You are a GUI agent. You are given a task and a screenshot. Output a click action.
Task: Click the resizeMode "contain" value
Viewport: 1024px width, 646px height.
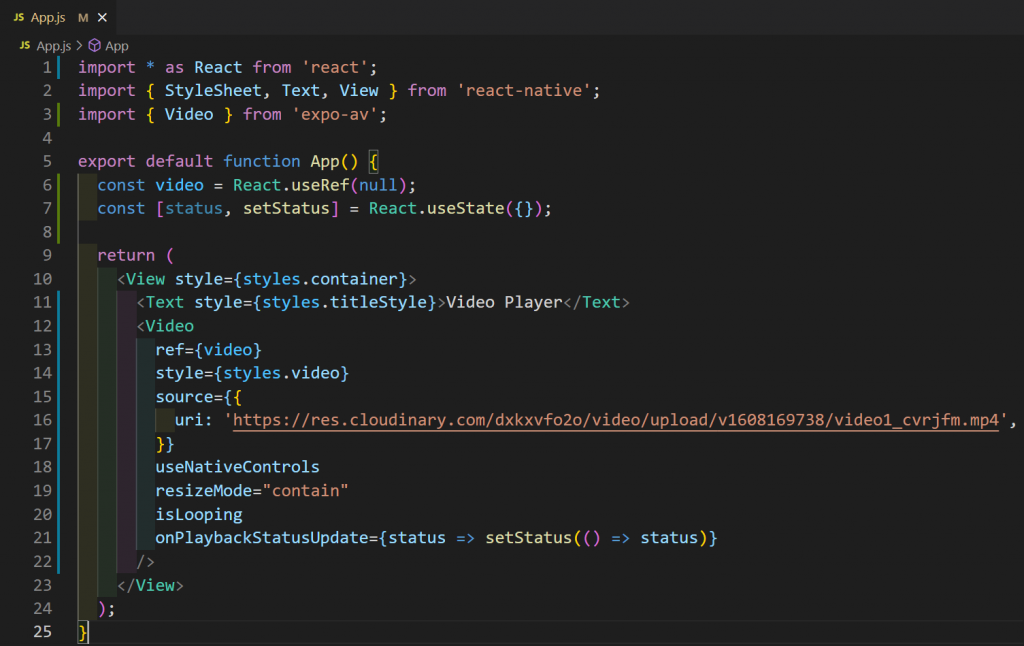306,491
